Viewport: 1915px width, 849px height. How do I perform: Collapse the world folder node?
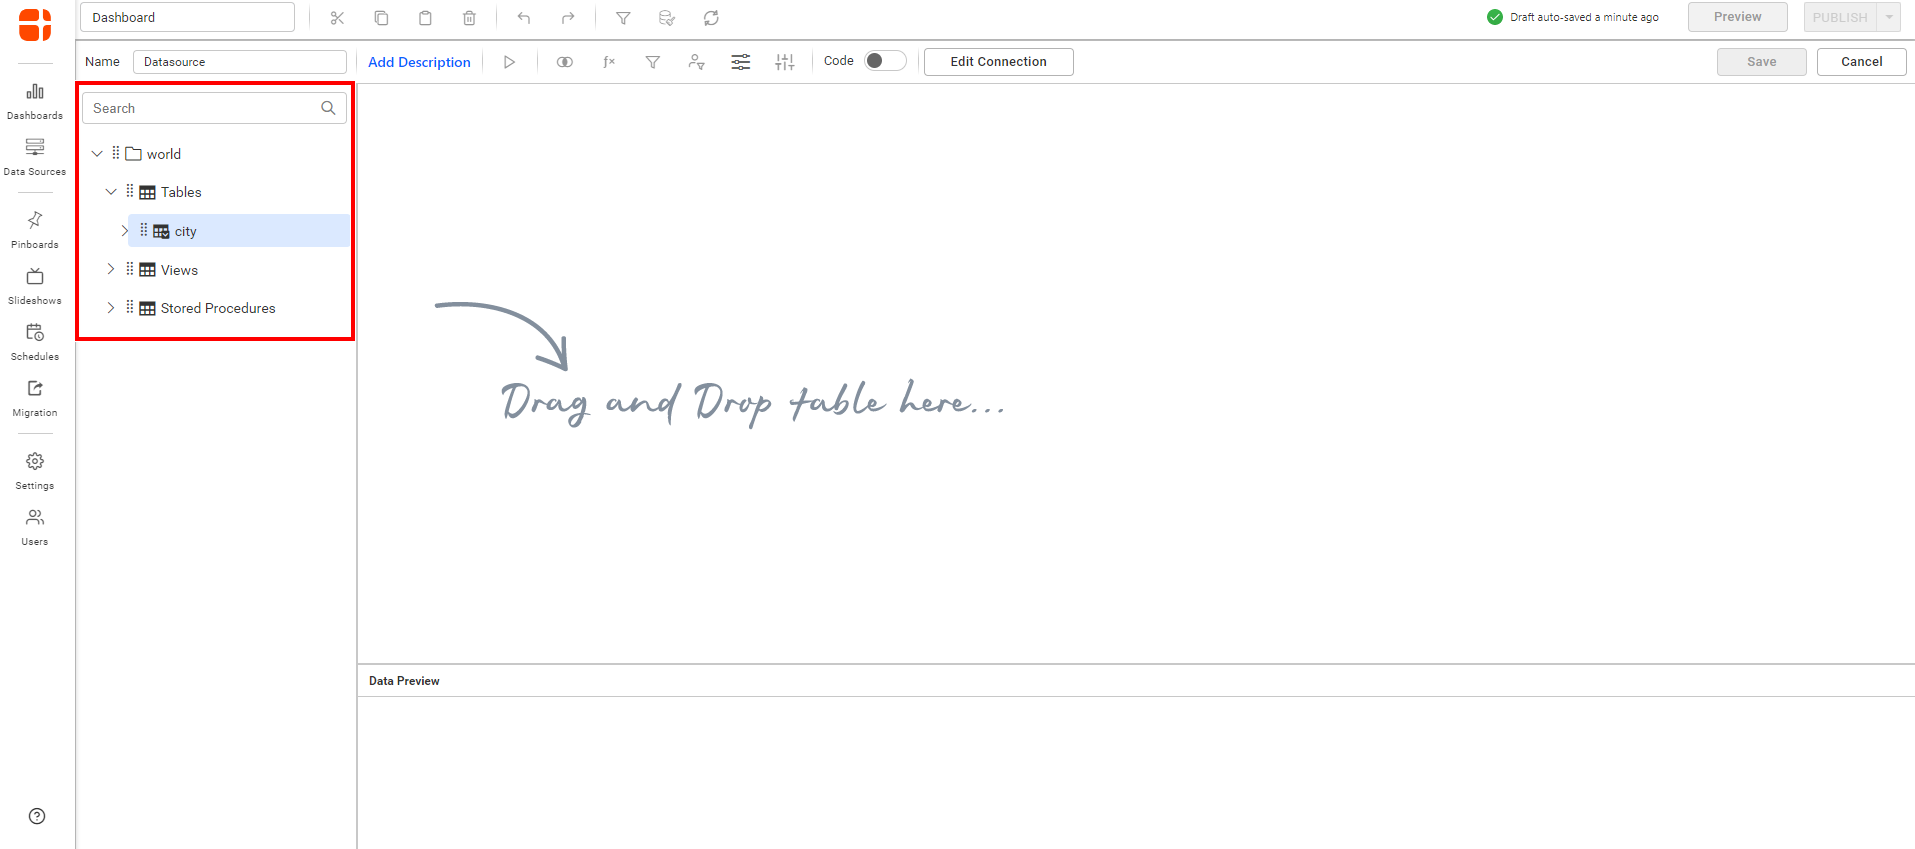97,154
